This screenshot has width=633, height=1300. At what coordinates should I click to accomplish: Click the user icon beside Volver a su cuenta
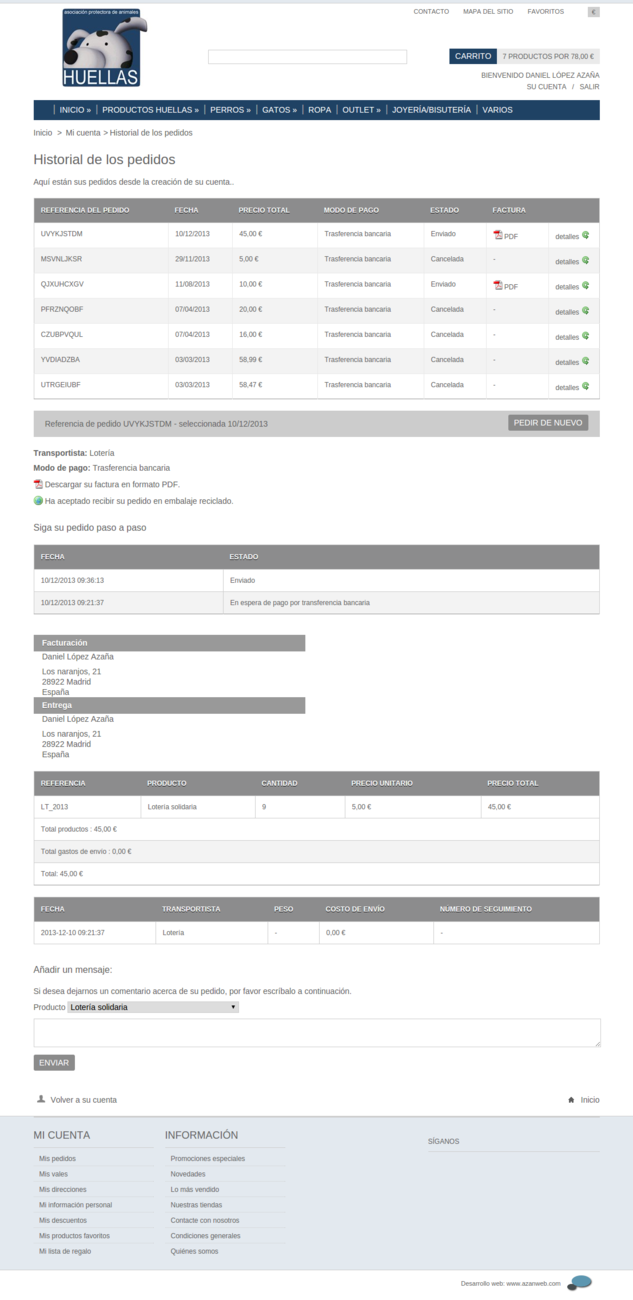(x=41, y=1098)
